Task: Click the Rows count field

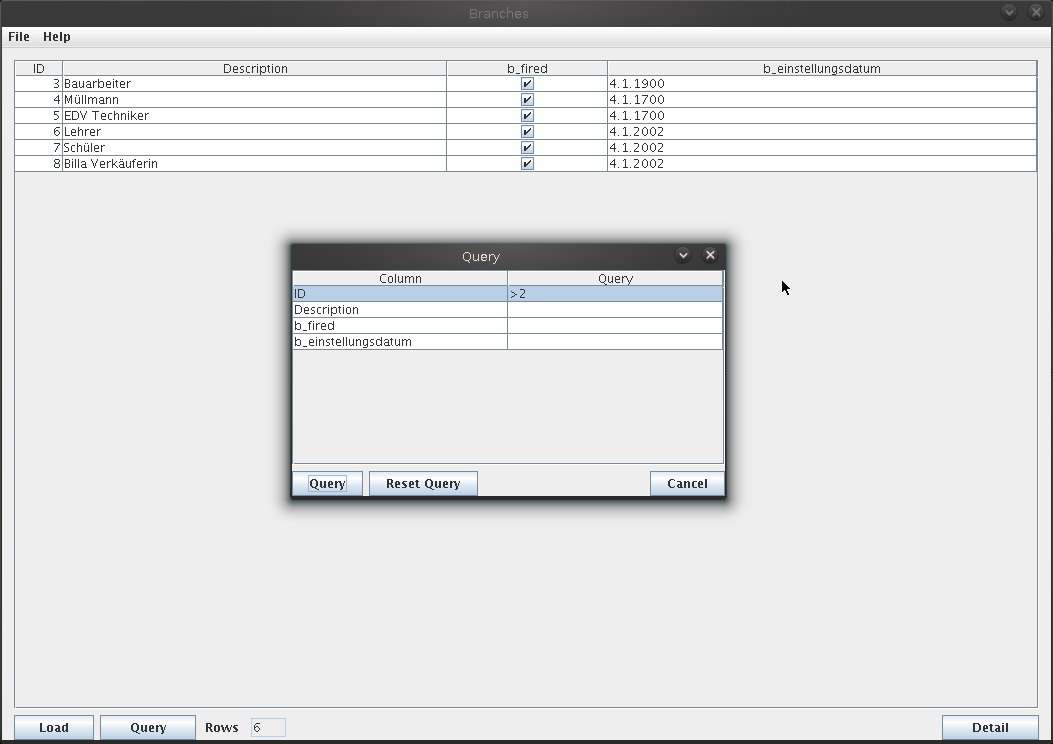Action: [268, 727]
